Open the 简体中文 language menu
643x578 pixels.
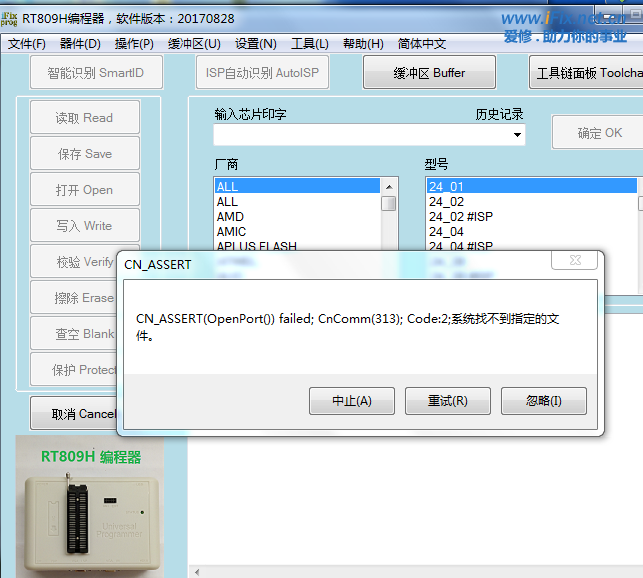coord(422,43)
